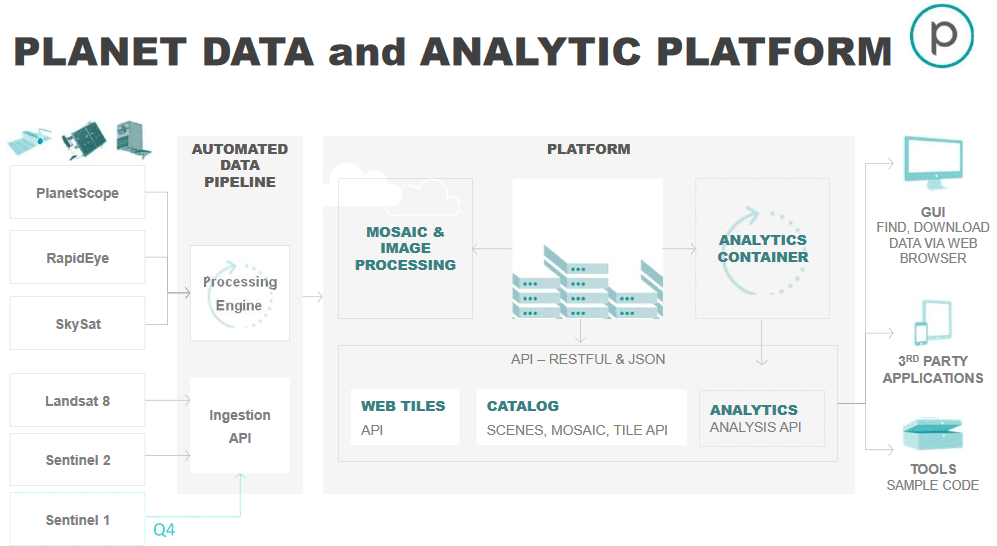Click the Sentinel 1 dashed box
The image size is (997, 546).
coord(78,519)
